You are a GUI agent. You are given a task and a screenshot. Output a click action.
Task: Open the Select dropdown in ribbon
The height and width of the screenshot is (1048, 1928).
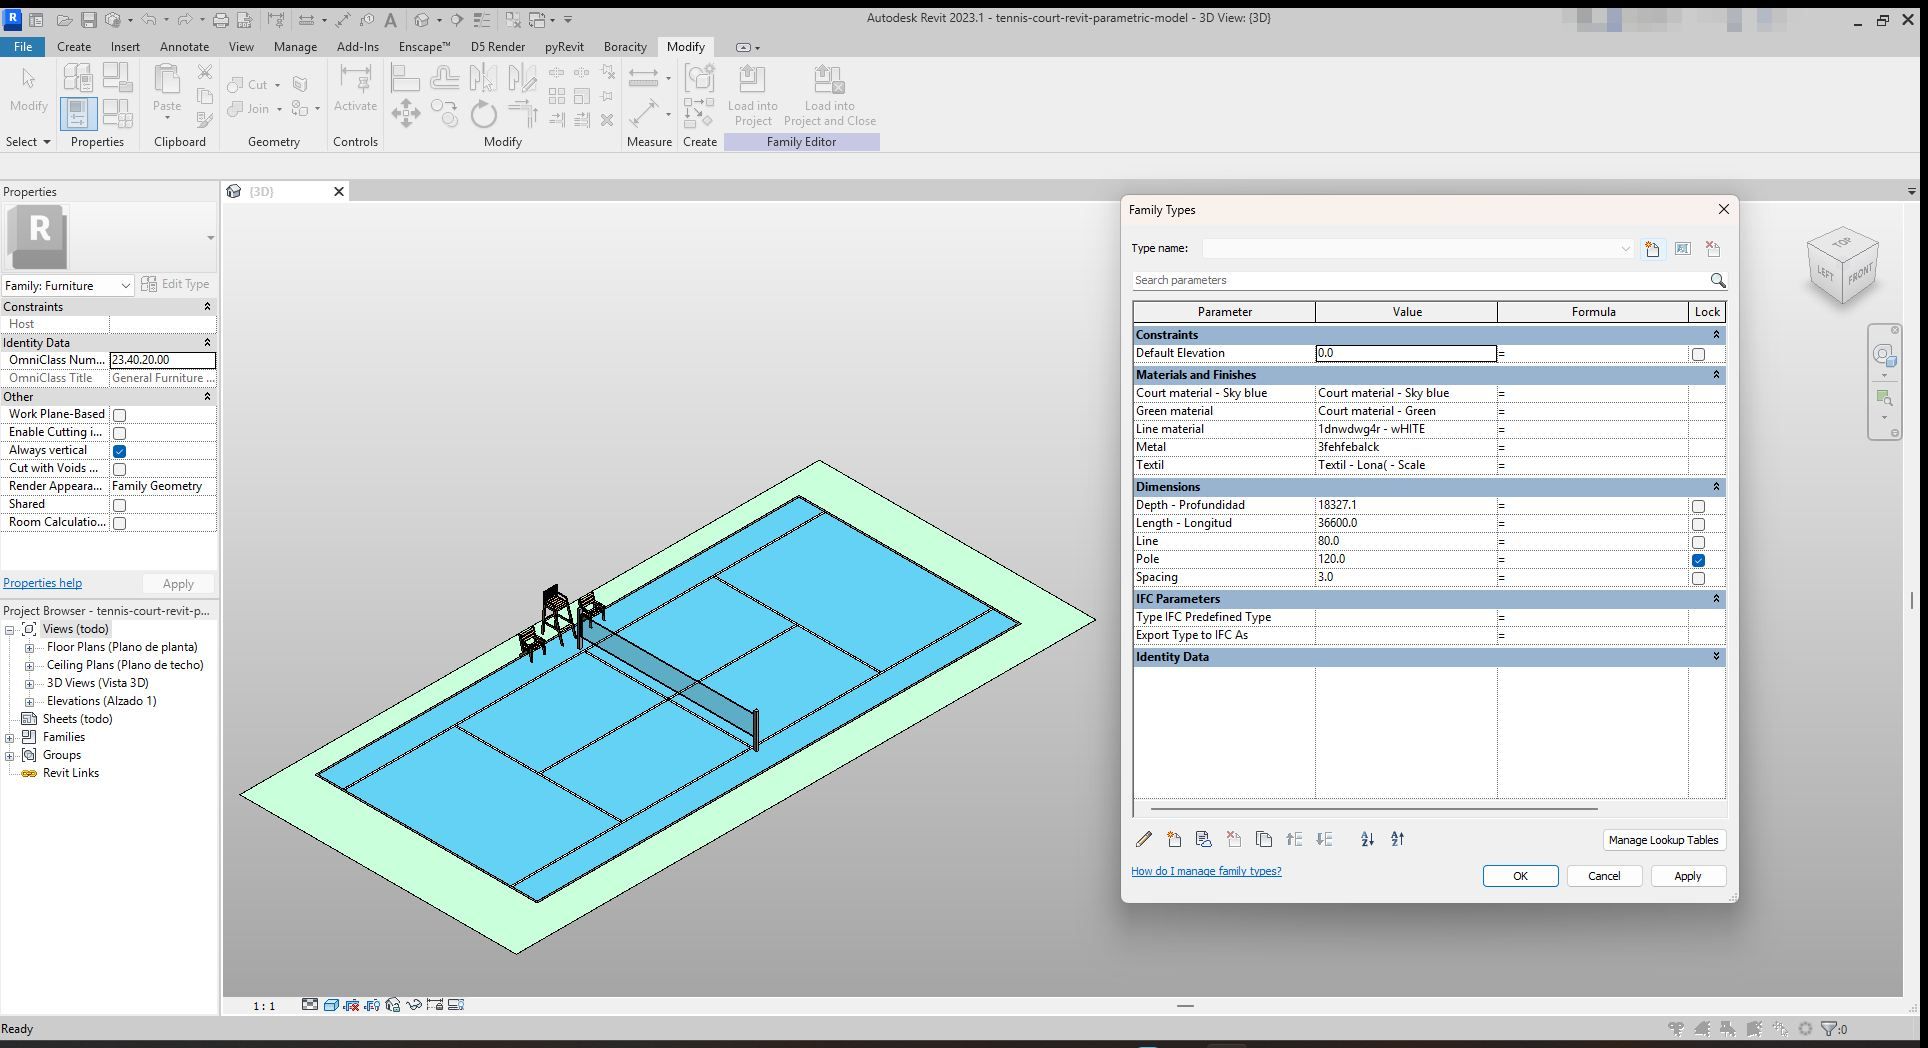(x=28, y=142)
